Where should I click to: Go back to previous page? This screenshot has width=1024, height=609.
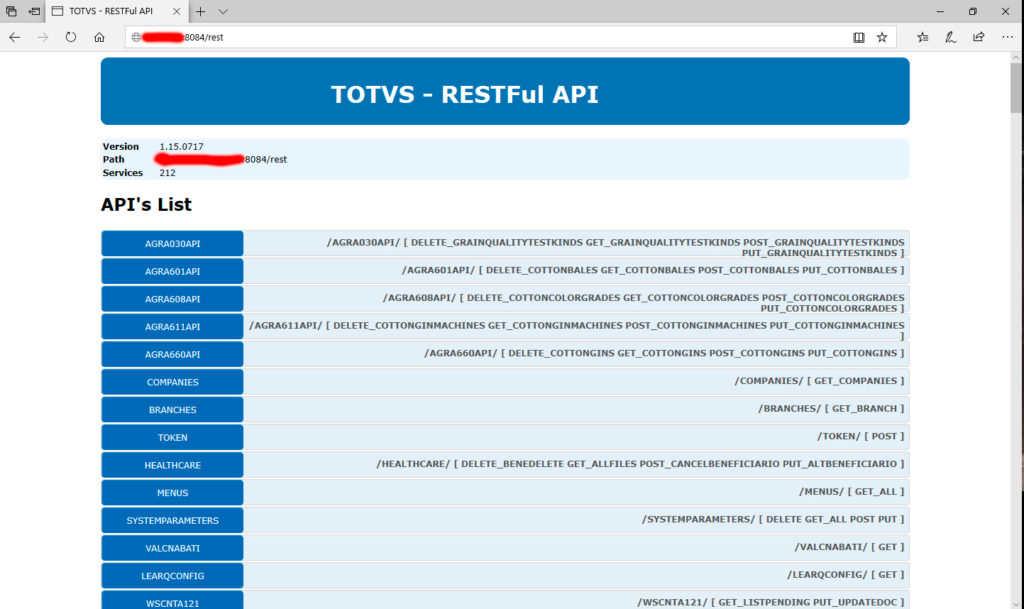(14, 37)
